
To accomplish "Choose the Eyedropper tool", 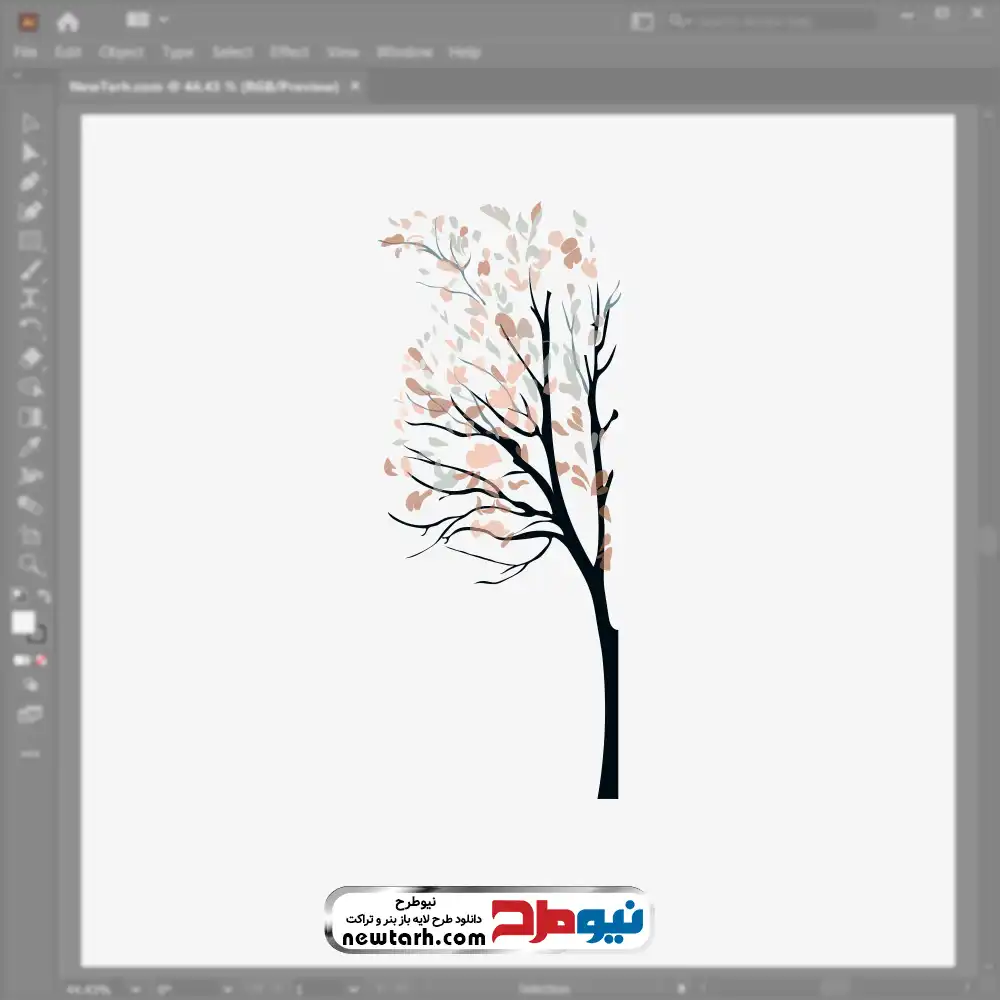I will tap(30, 446).
